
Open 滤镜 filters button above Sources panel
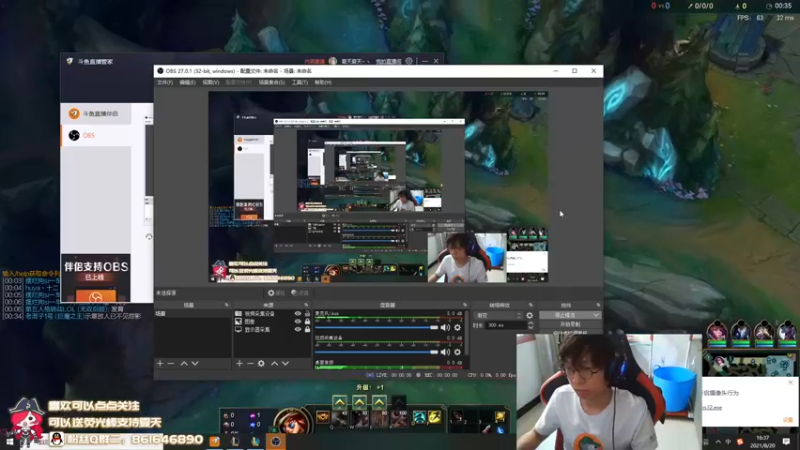(300, 293)
